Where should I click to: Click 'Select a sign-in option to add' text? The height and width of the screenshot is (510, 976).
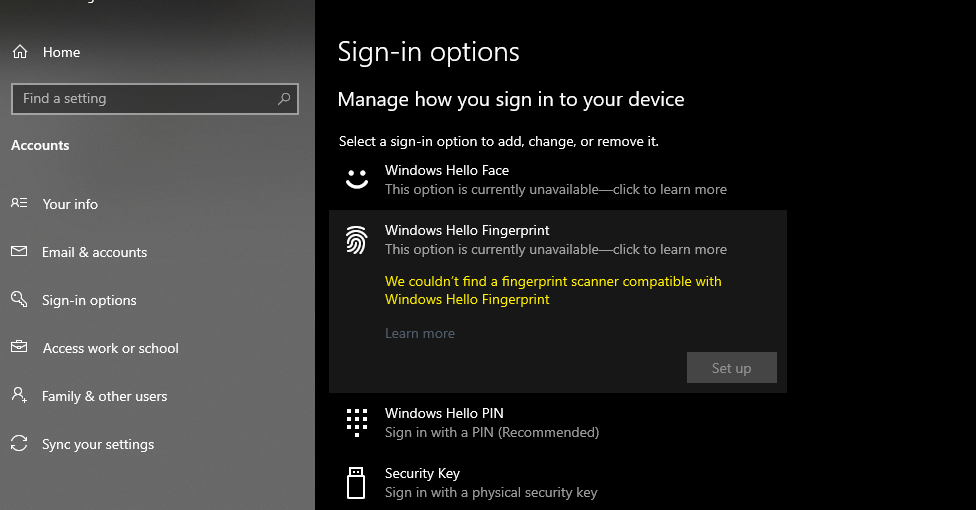498,141
